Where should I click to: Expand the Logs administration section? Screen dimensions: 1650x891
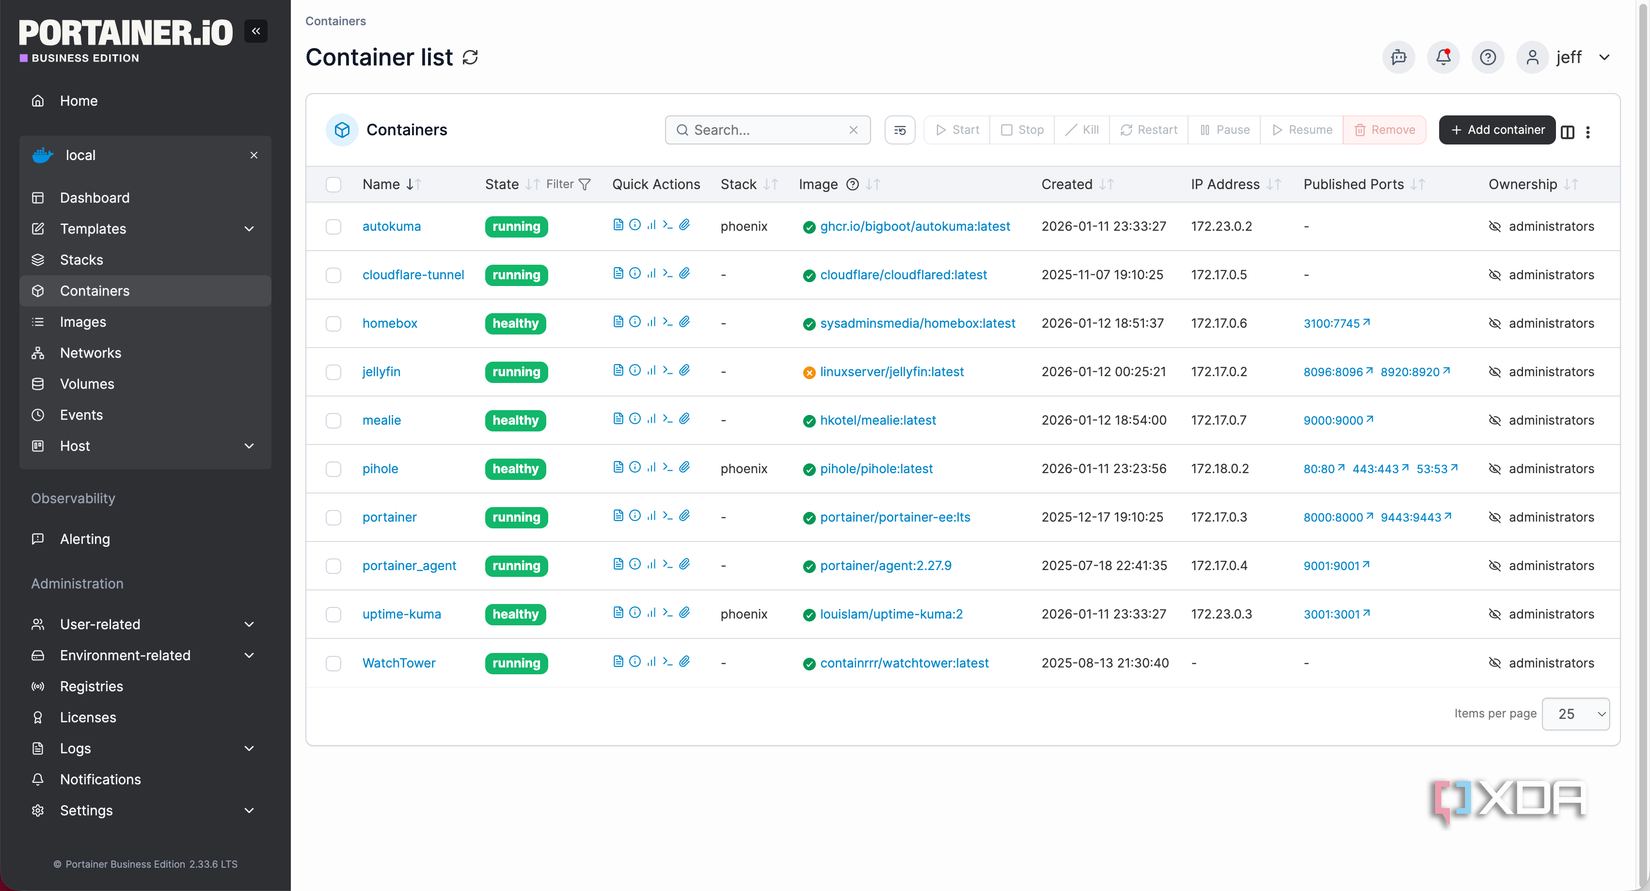click(x=249, y=748)
